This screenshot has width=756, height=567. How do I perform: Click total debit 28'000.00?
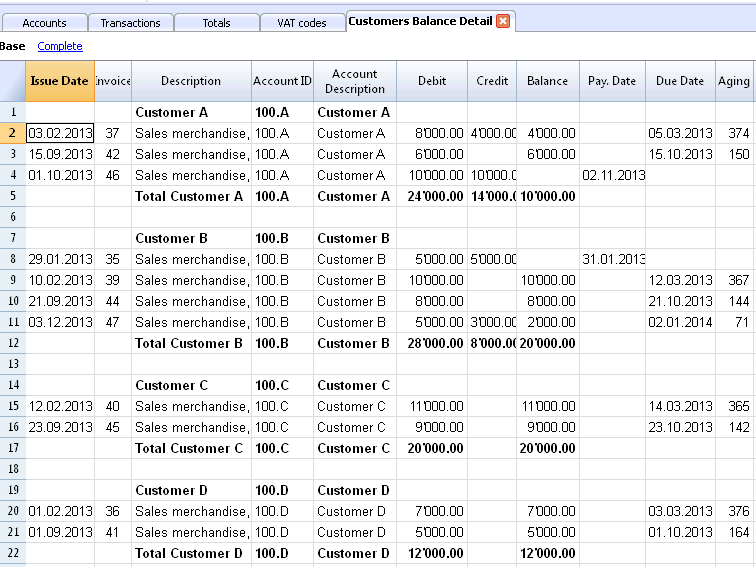tap(432, 343)
